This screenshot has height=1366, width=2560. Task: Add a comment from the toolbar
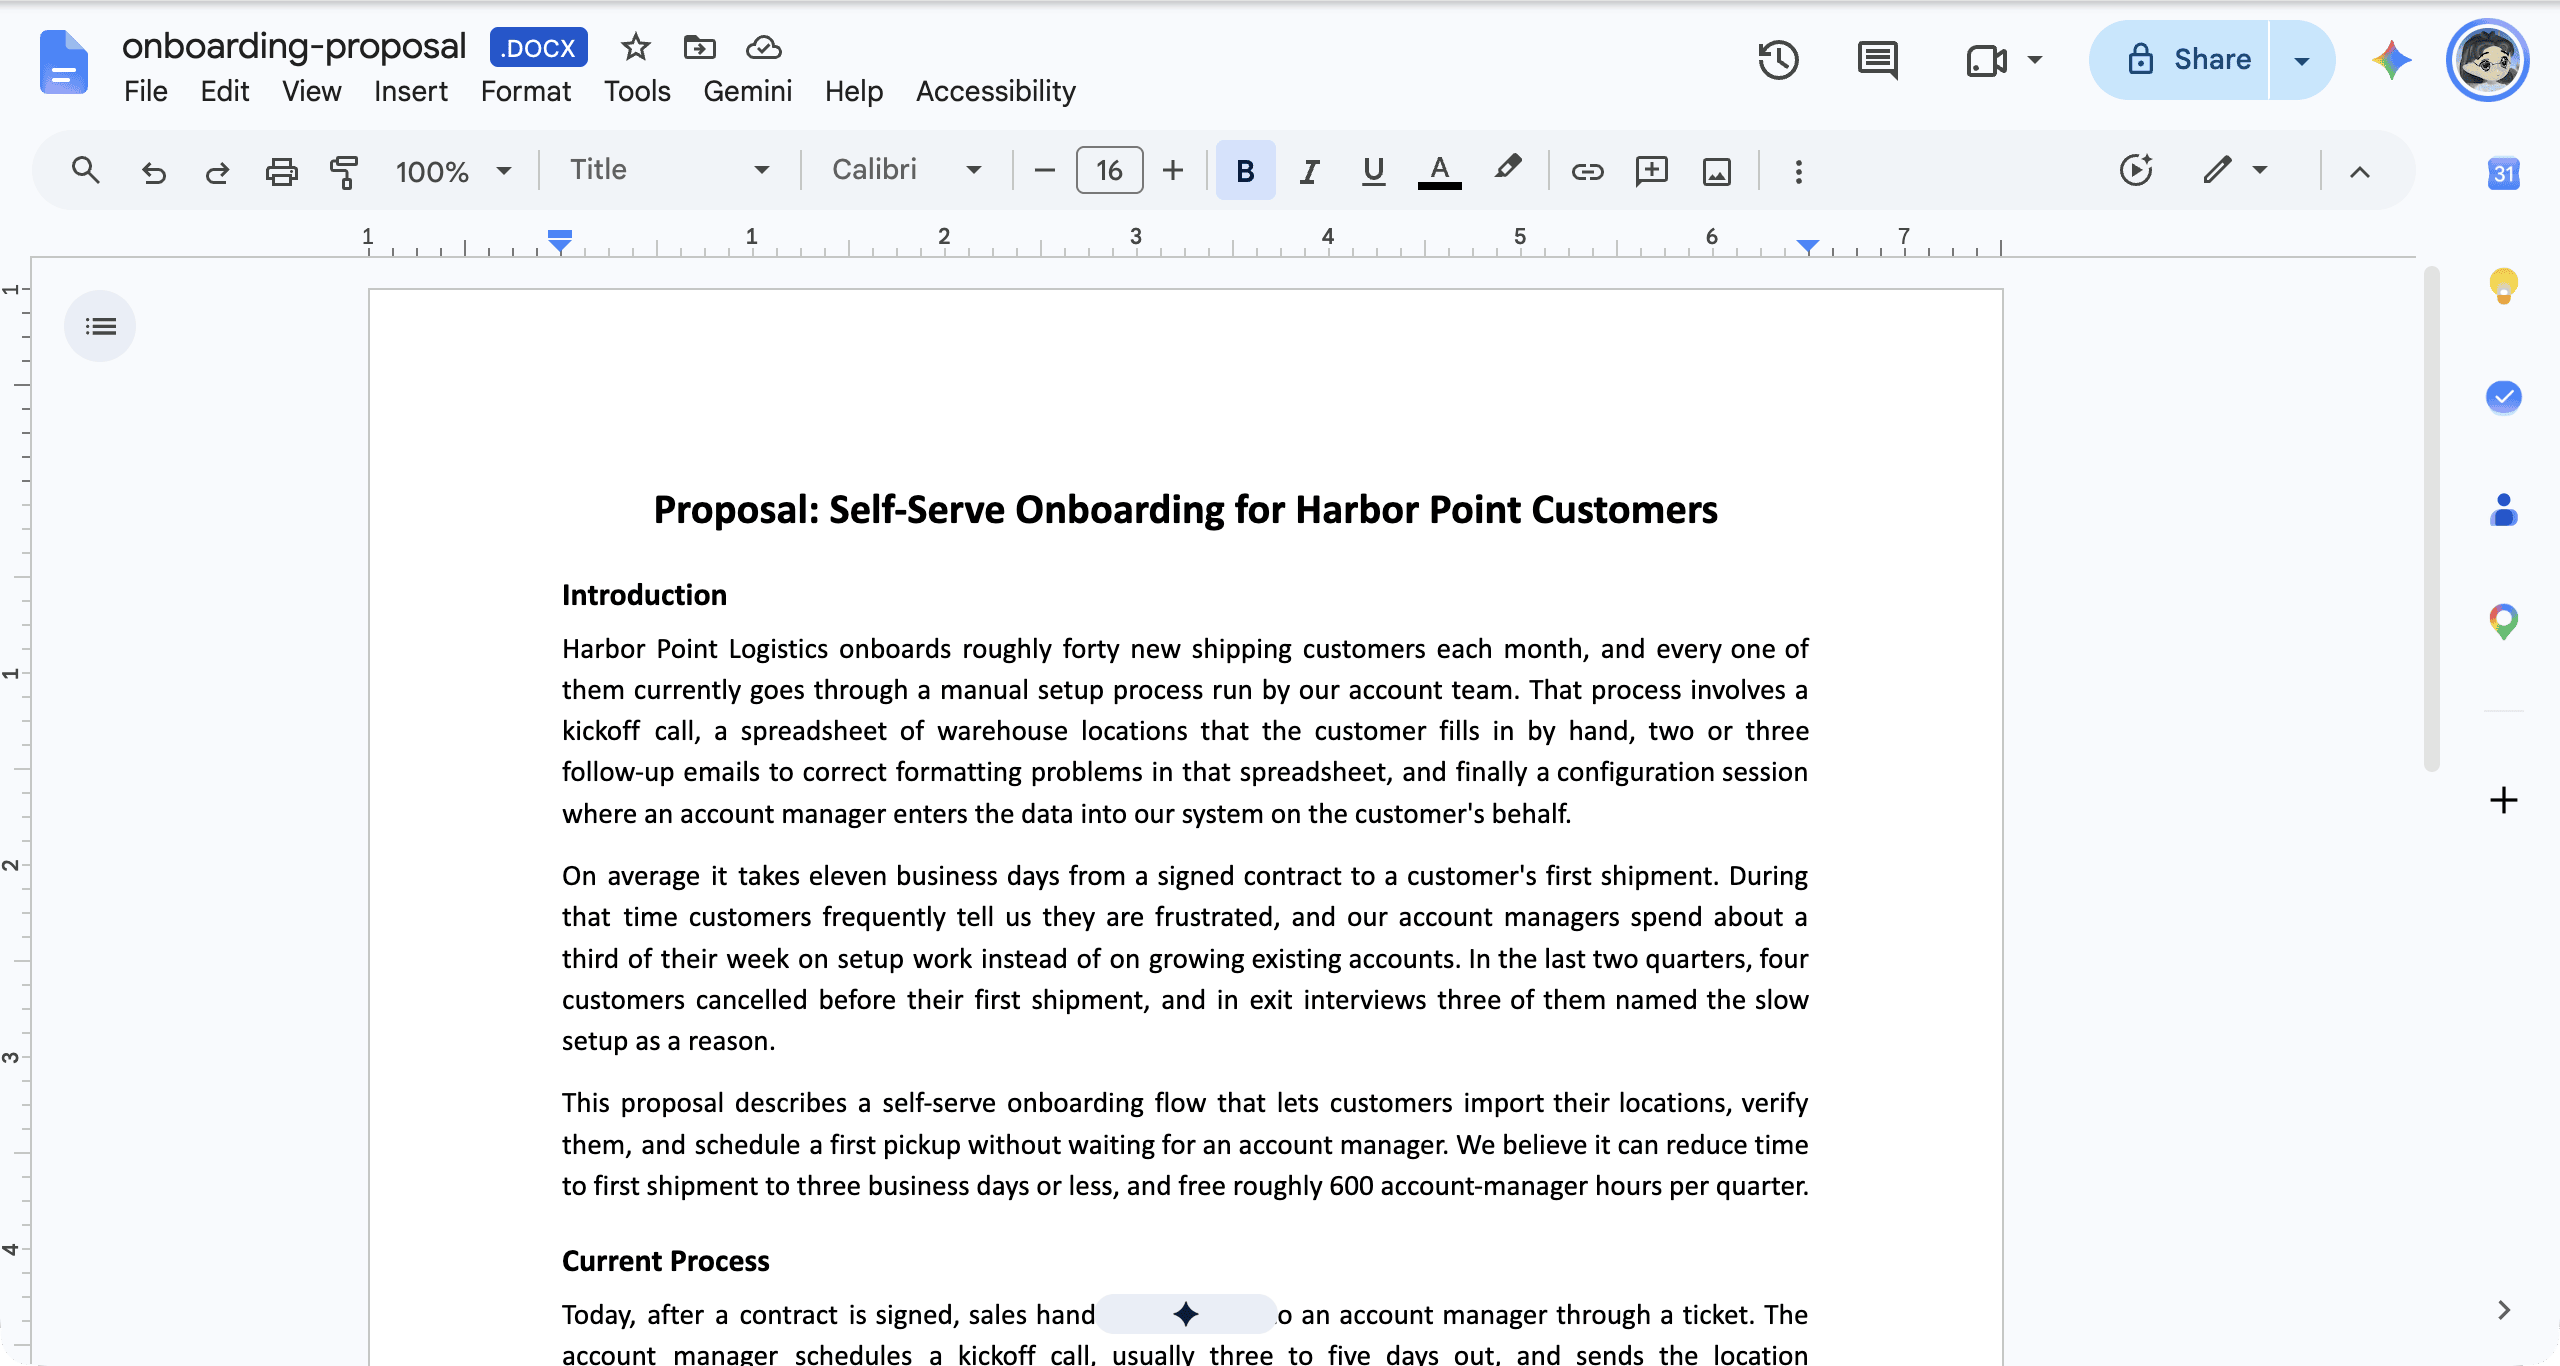tap(1651, 171)
